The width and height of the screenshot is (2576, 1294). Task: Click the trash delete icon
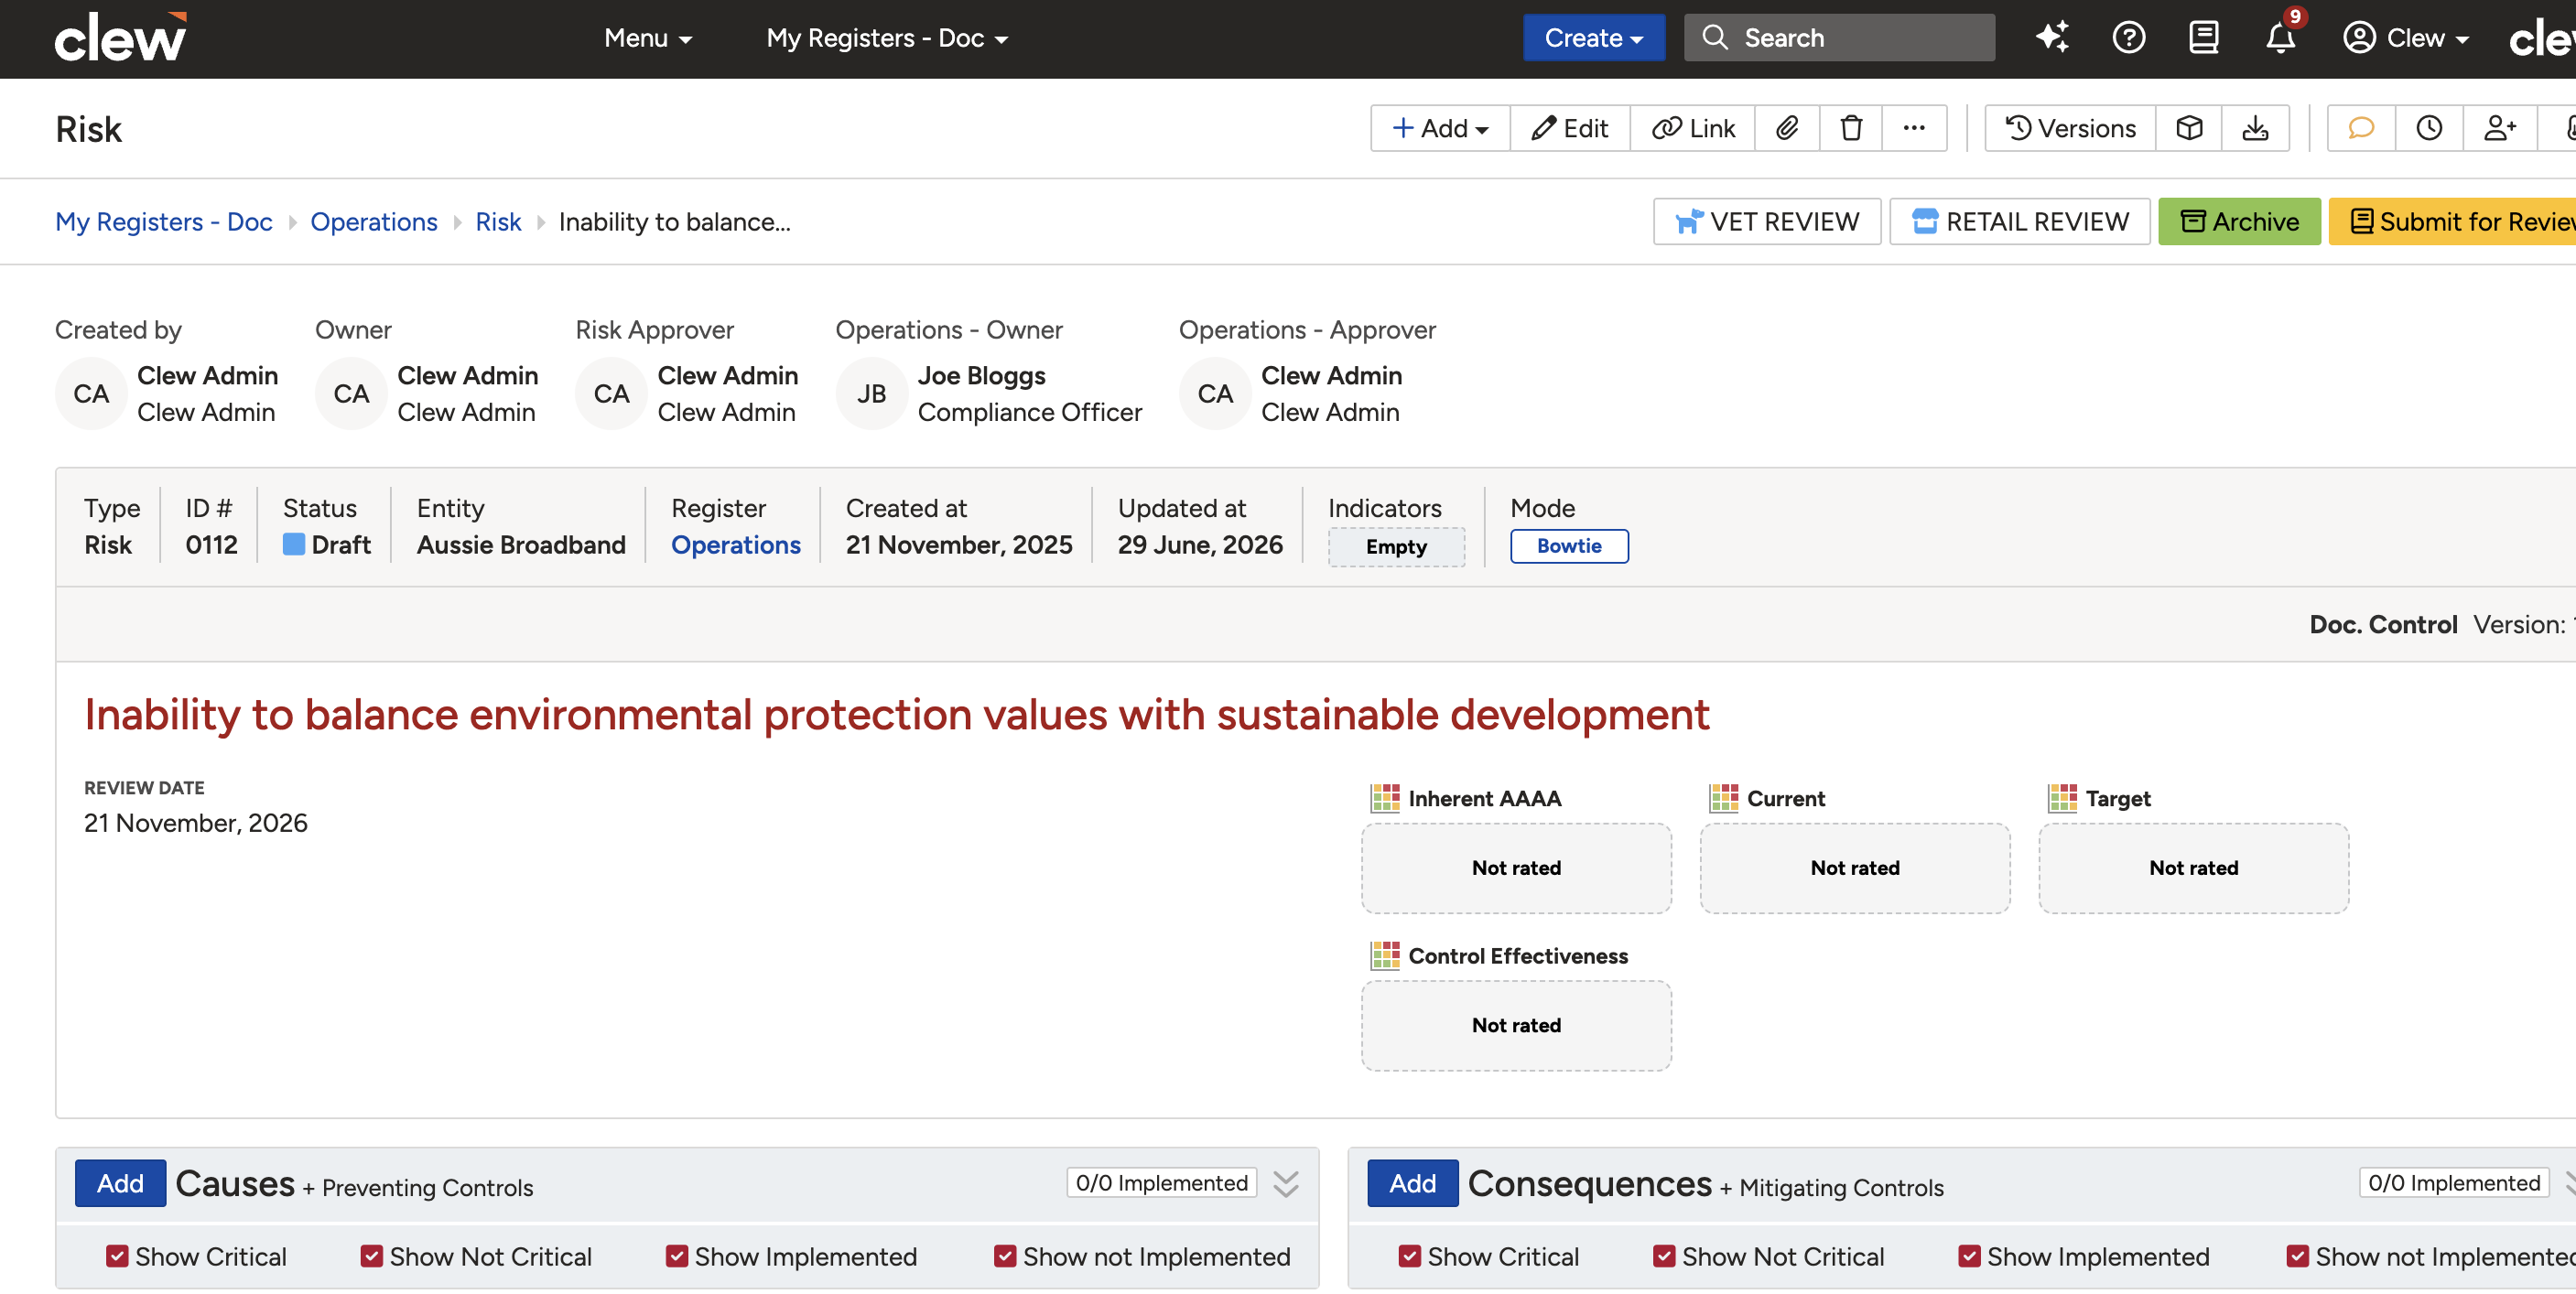1851,128
